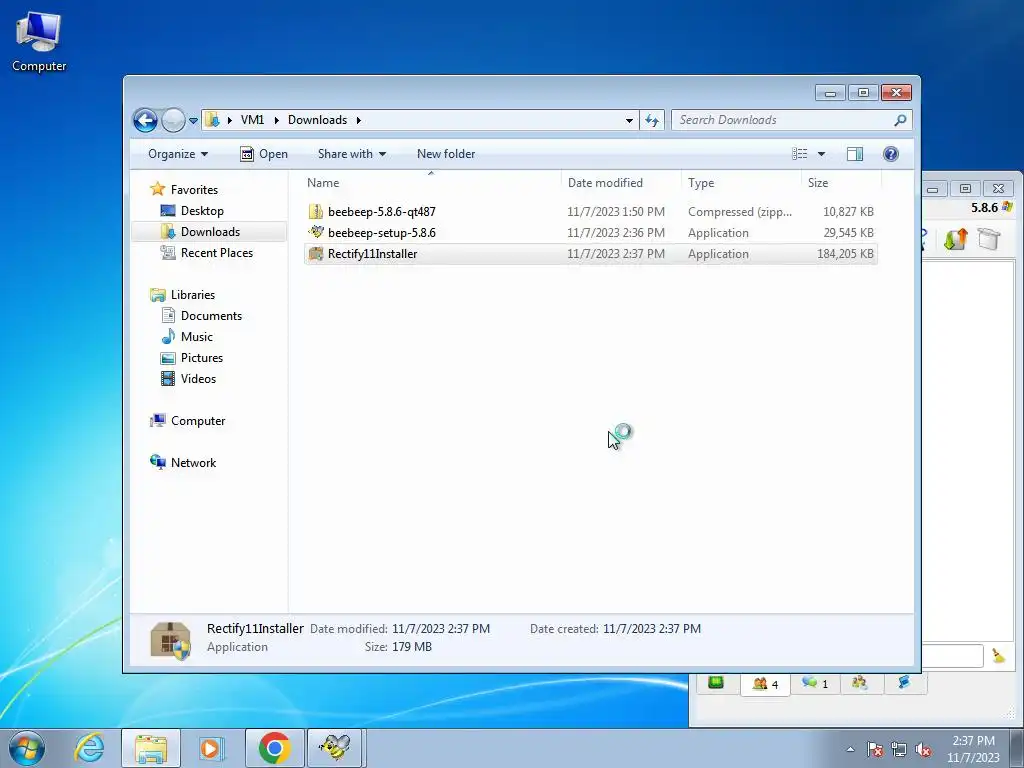Open Windows Media Player from taskbar
The width and height of the screenshot is (1024, 768).
pyautogui.click(x=212, y=748)
